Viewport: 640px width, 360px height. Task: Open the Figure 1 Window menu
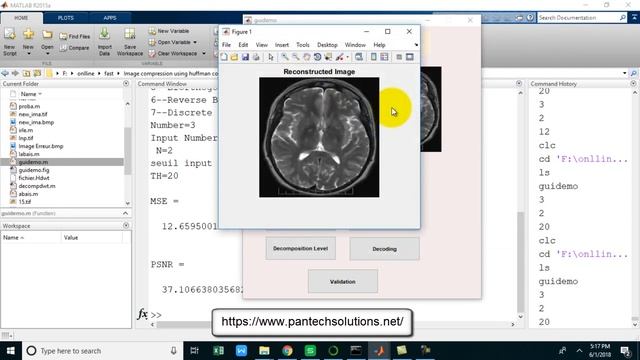[355, 45]
